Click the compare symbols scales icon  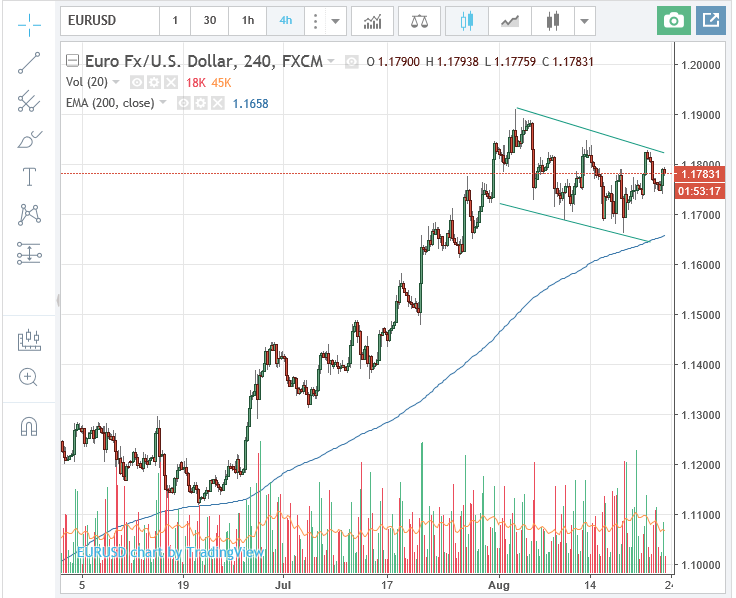click(x=418, y=21)
